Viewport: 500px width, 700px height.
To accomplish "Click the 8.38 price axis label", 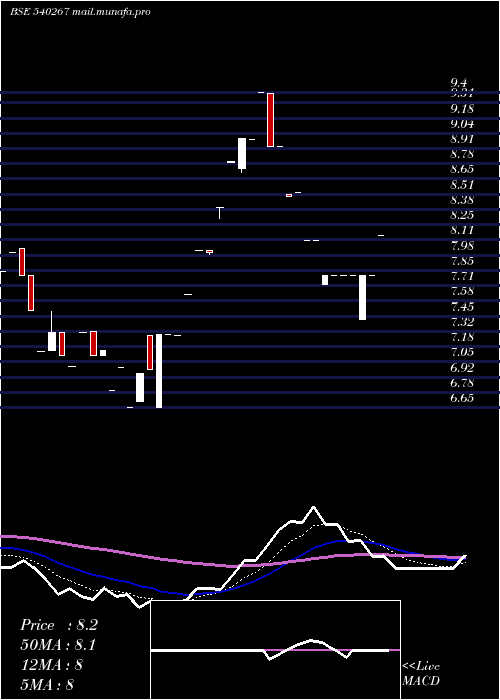I will click(x=462, y=200).
